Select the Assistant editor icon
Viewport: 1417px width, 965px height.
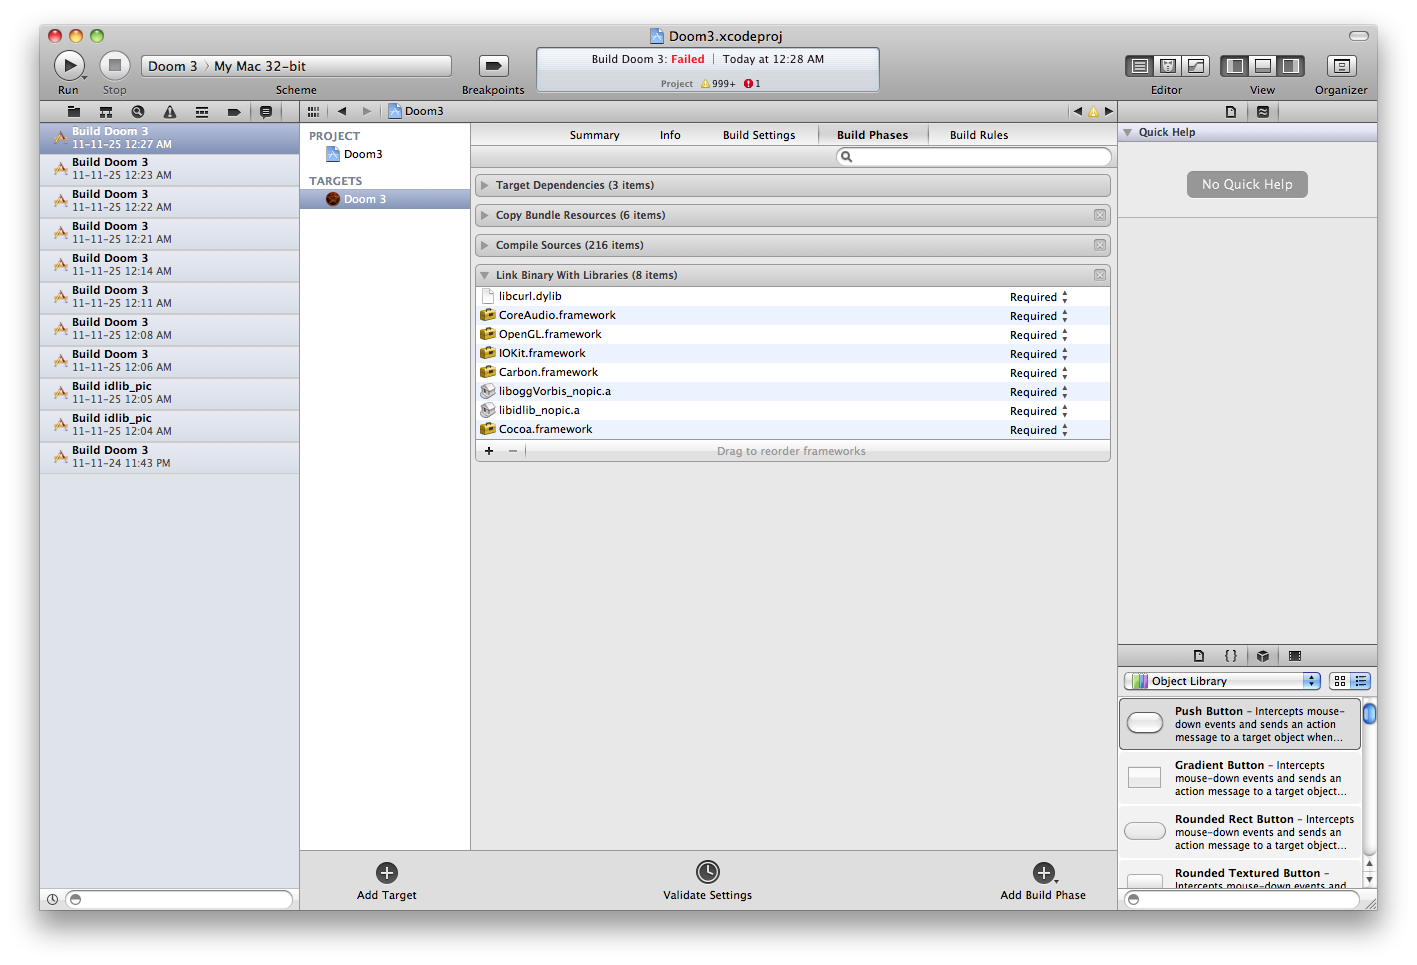point(1167,66)
